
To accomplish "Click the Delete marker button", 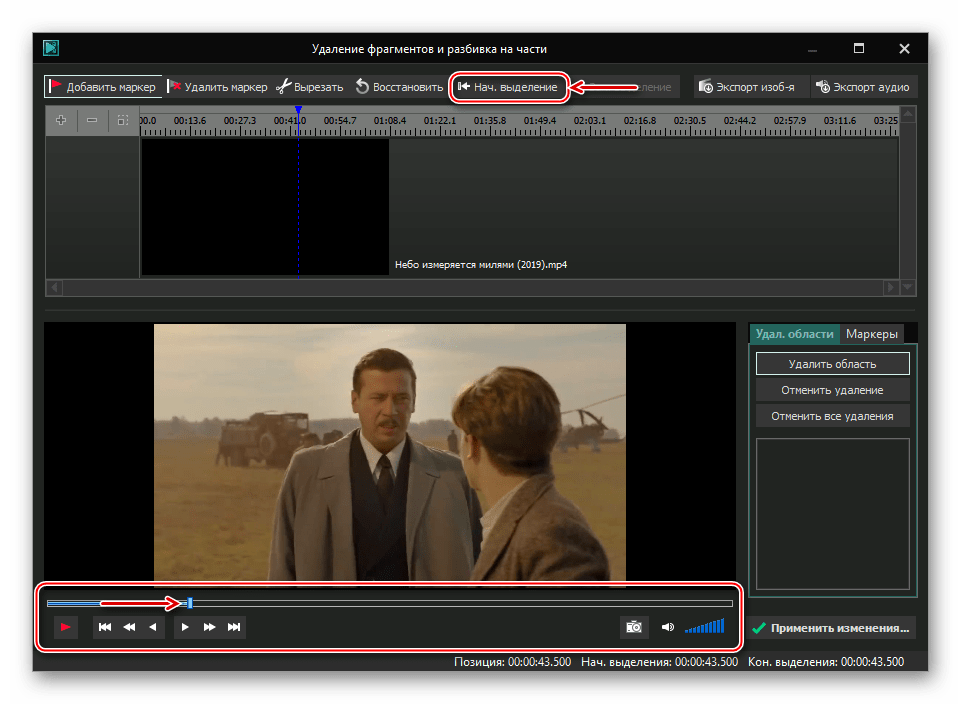I will (217, 87).
